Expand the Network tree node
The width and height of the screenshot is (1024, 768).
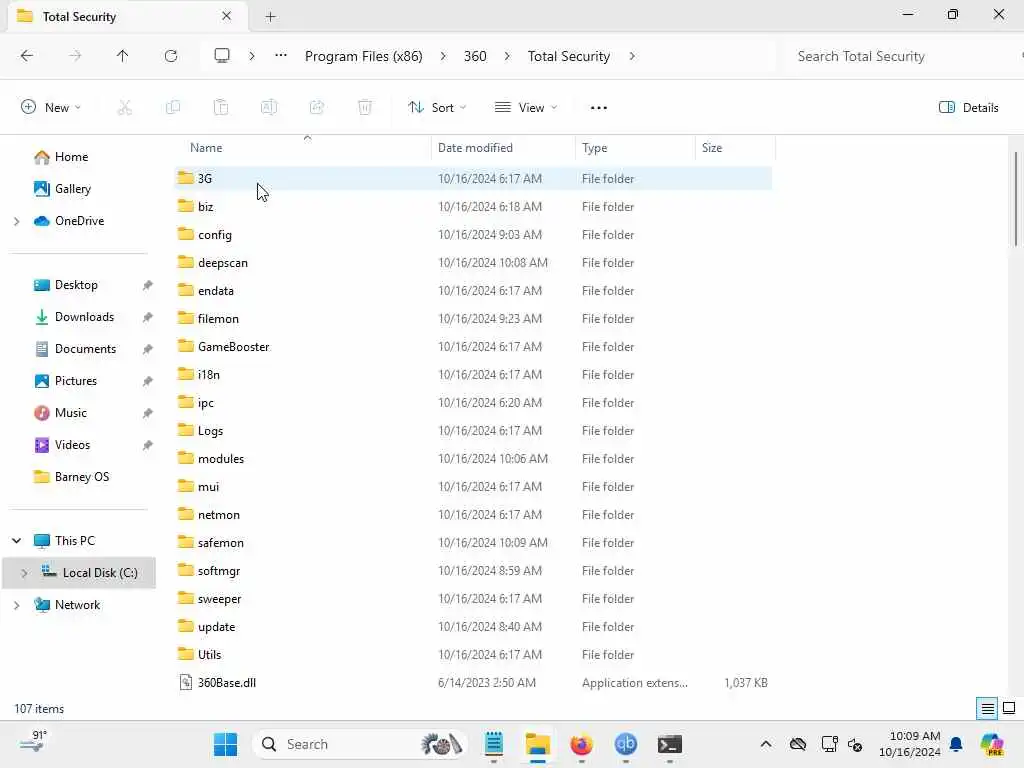[x=16, y=605]
